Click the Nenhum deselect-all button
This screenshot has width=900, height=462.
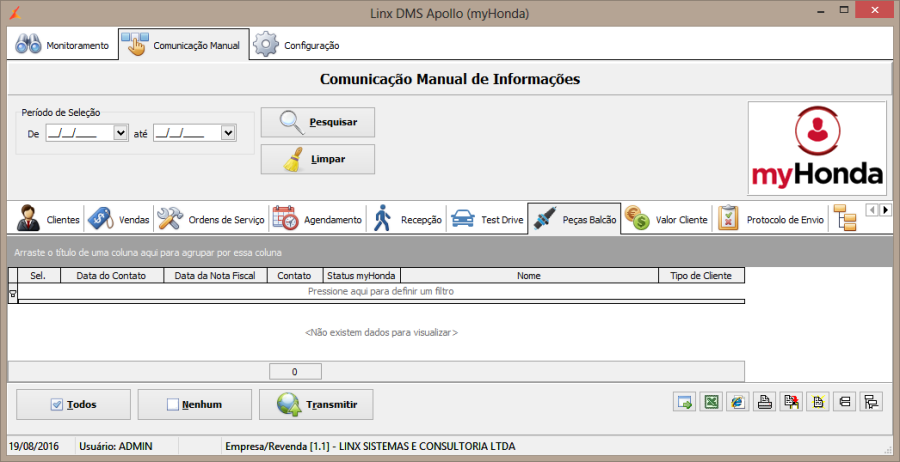tap(195, 405)
